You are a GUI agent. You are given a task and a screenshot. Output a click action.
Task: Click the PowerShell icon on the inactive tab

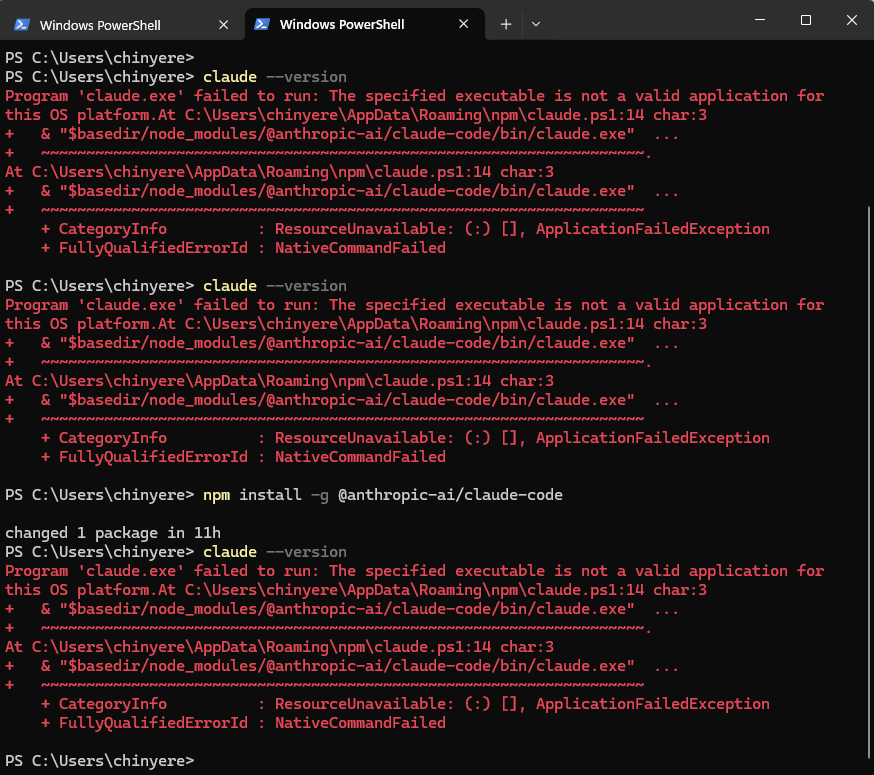pos(22,25)
